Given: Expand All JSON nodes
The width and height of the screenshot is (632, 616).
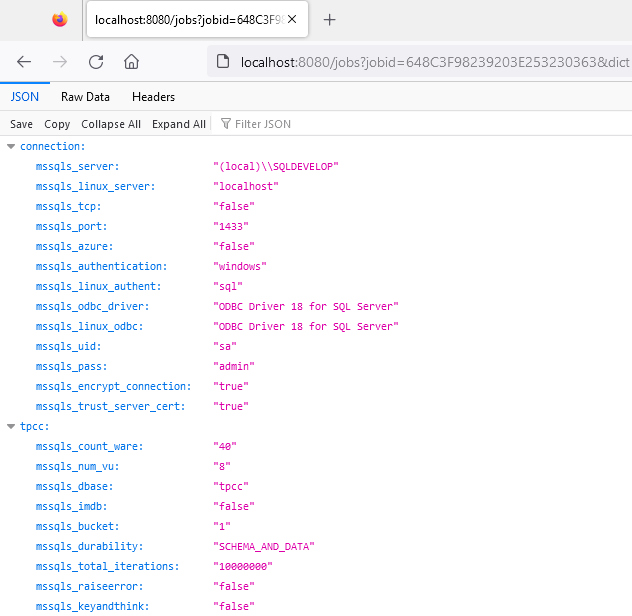Looking at the screenshot, I should 179,124.
